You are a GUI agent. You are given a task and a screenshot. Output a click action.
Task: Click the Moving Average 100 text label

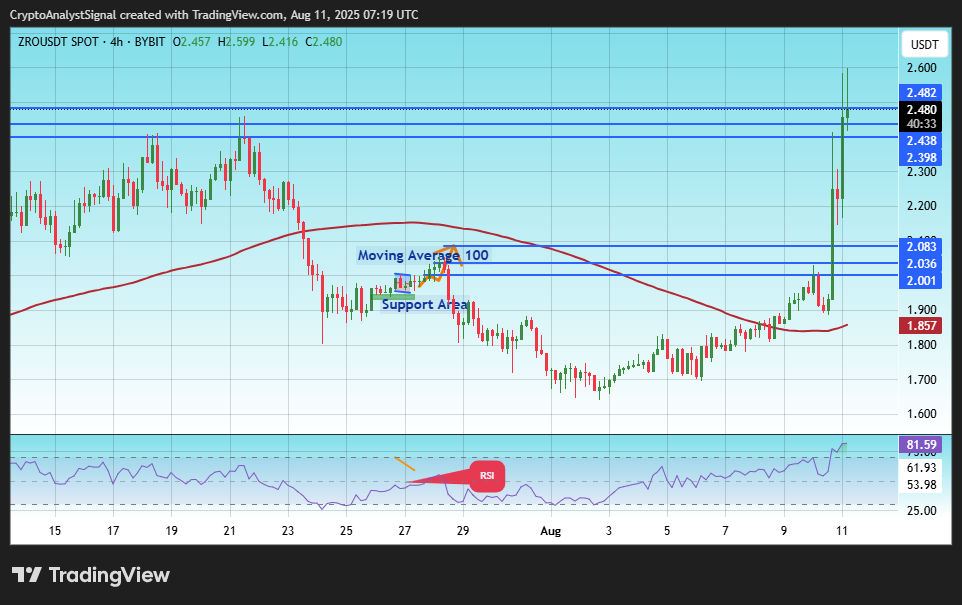[x=423, y=255]
